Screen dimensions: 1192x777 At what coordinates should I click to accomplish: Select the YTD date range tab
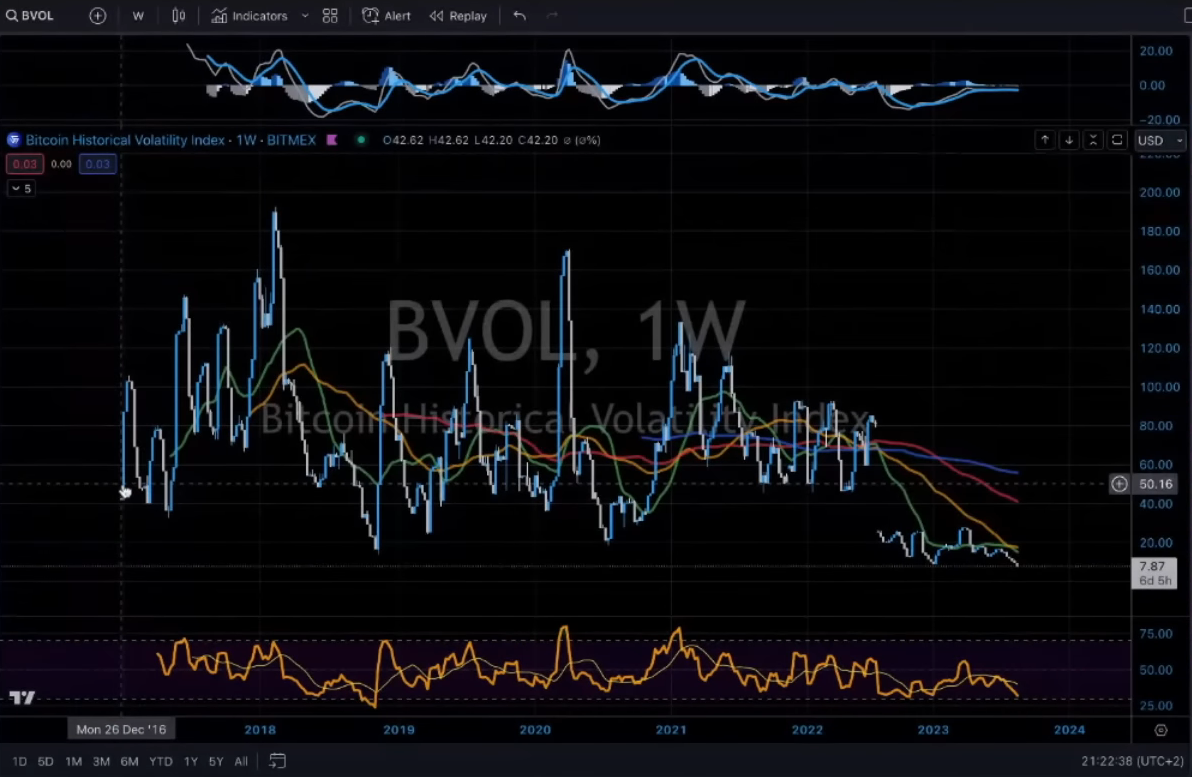pyautogui.click(x=160, y=761)
